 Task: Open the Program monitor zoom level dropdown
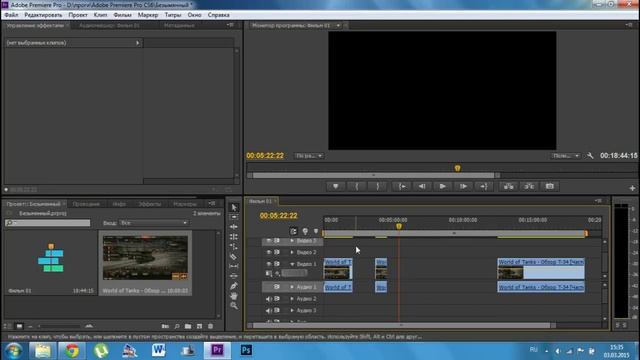coord(309,156)
